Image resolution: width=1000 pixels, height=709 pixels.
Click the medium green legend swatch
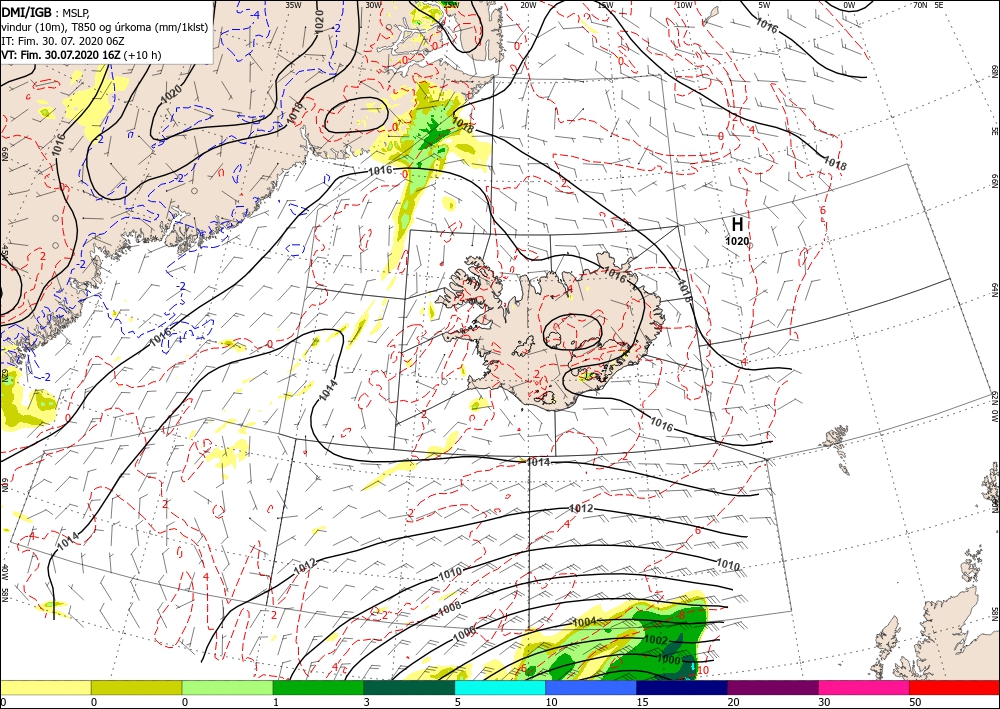click(x=318, y=687)
